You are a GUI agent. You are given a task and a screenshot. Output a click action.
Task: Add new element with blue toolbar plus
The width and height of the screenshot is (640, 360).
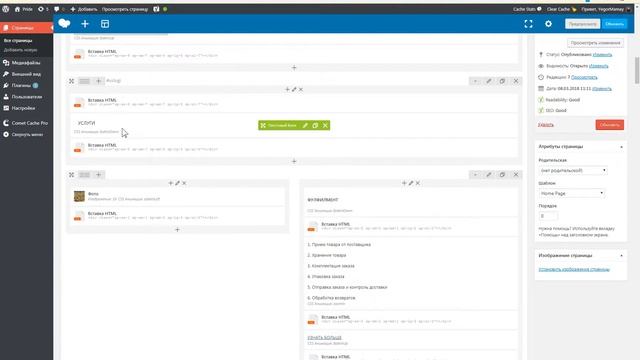point(85,24)
